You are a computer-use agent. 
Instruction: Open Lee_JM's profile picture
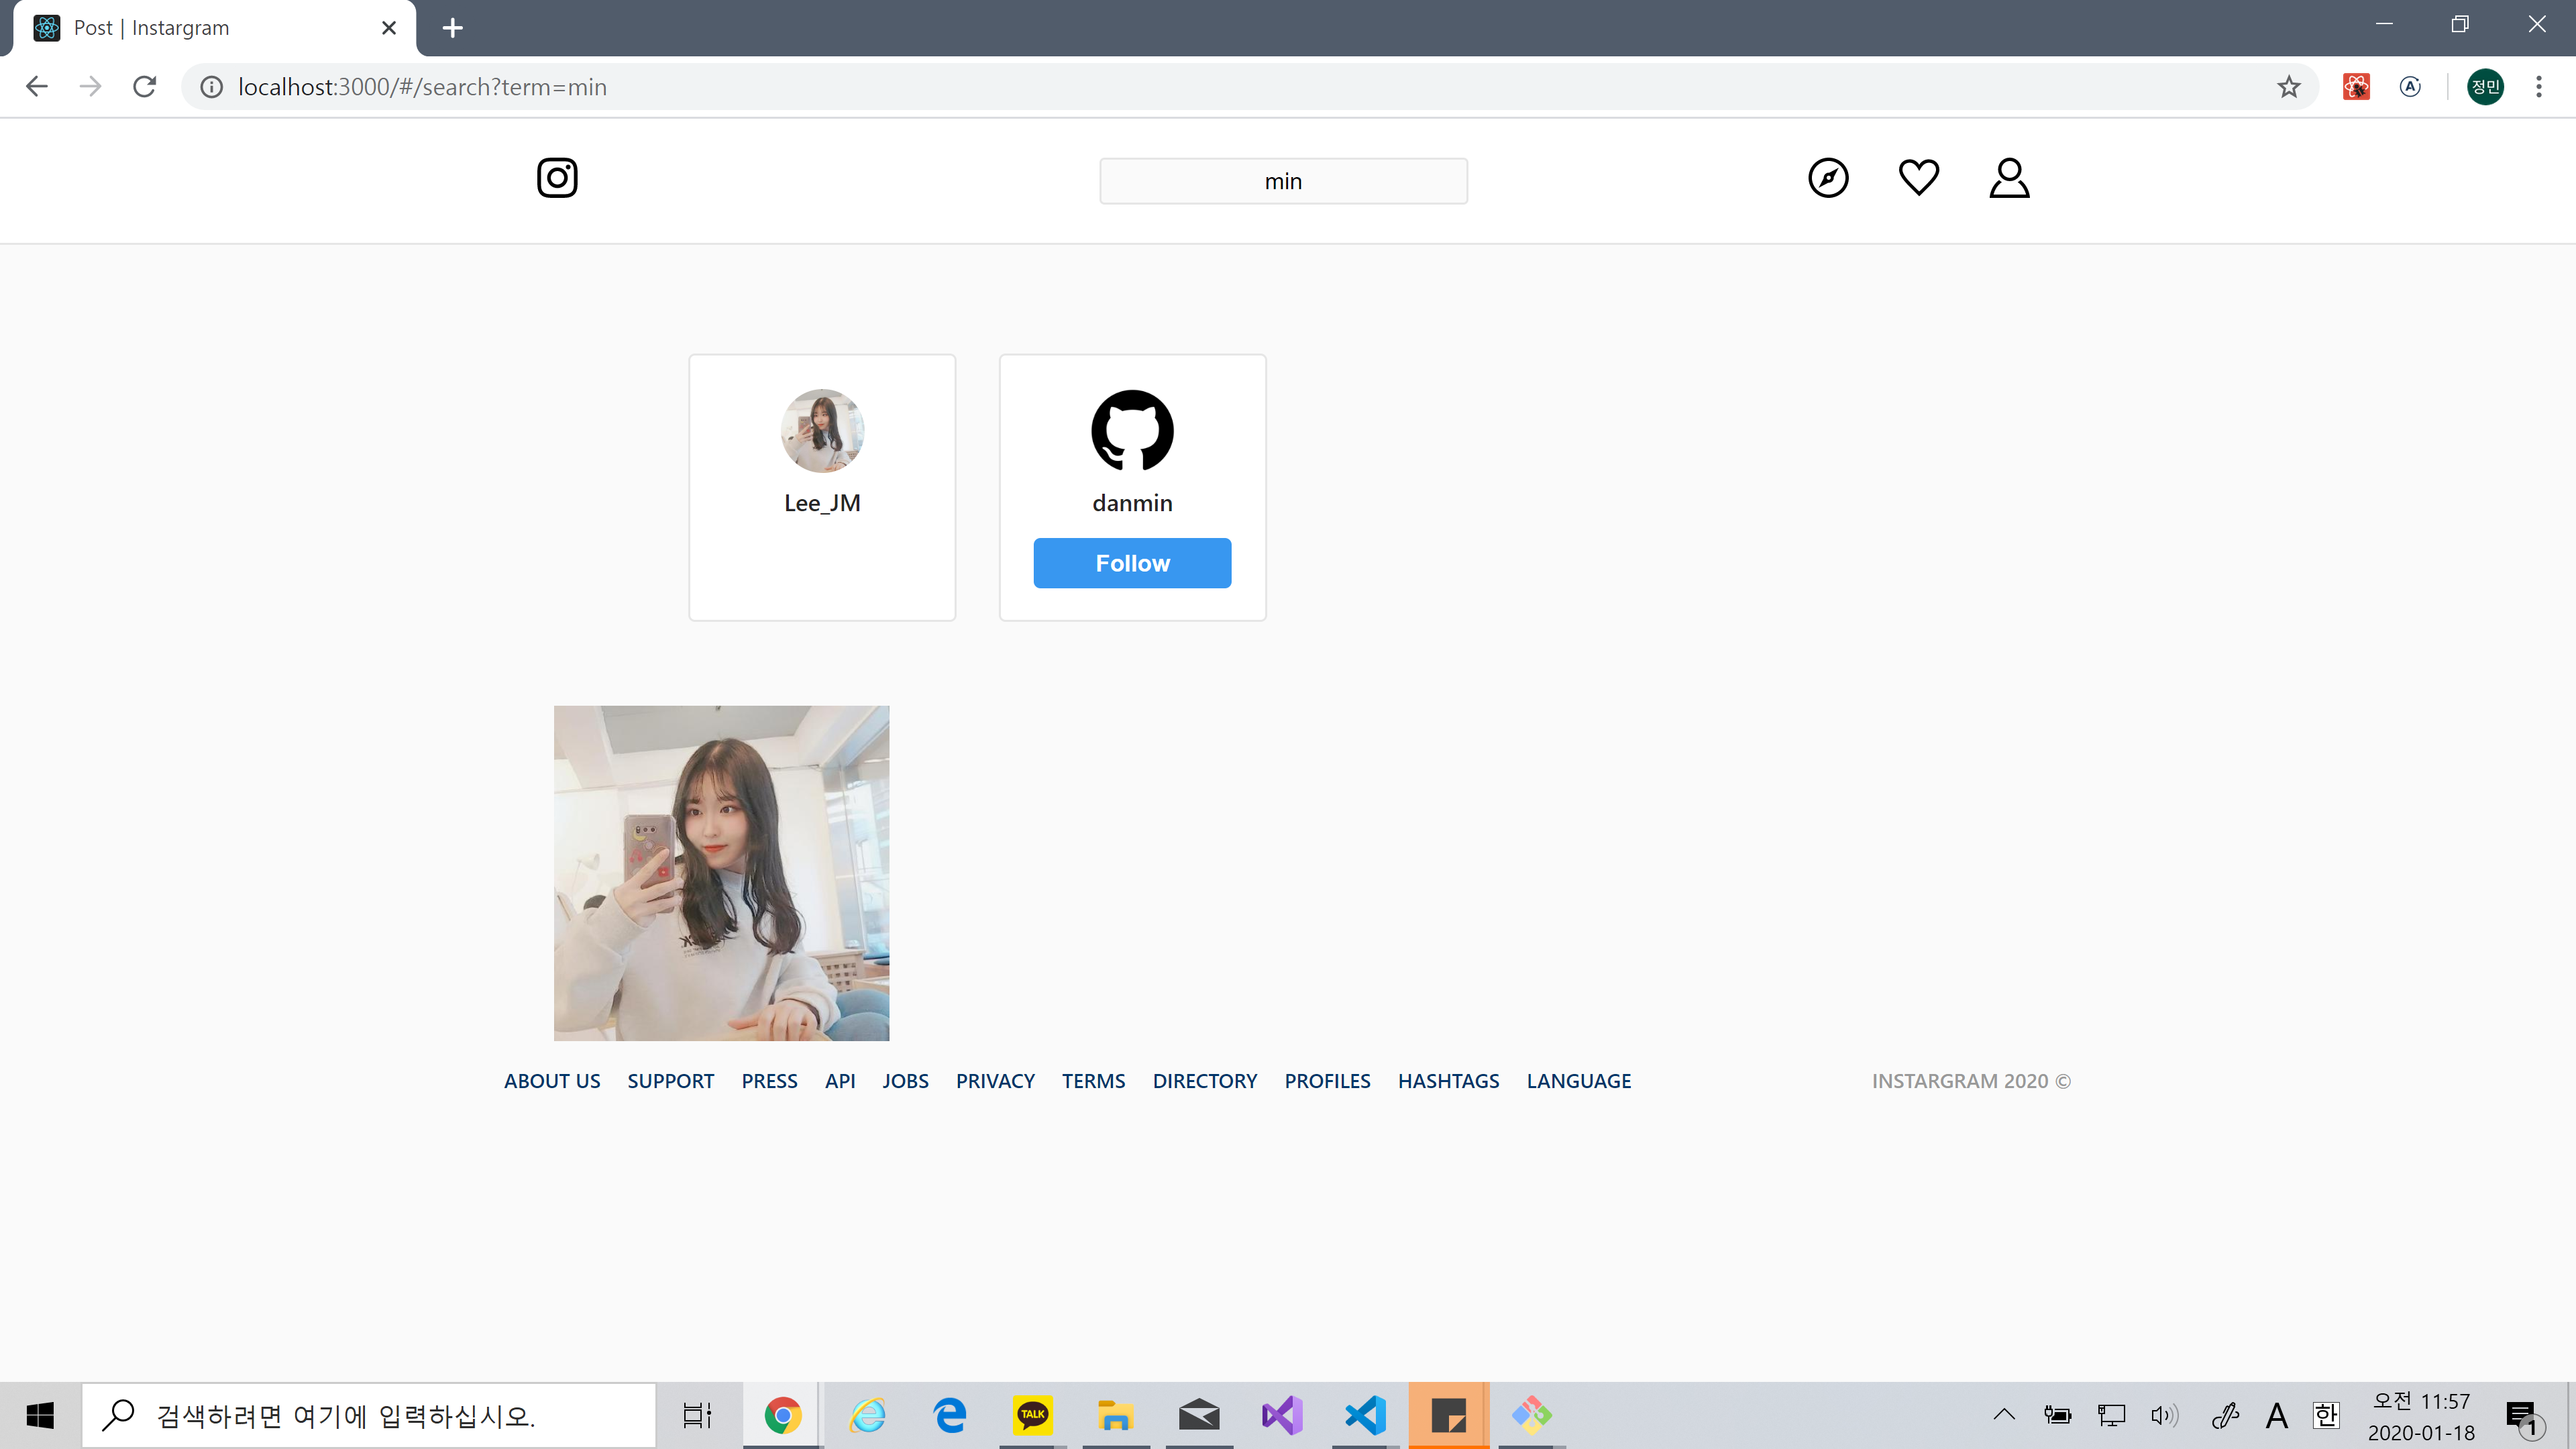[822, 430]
